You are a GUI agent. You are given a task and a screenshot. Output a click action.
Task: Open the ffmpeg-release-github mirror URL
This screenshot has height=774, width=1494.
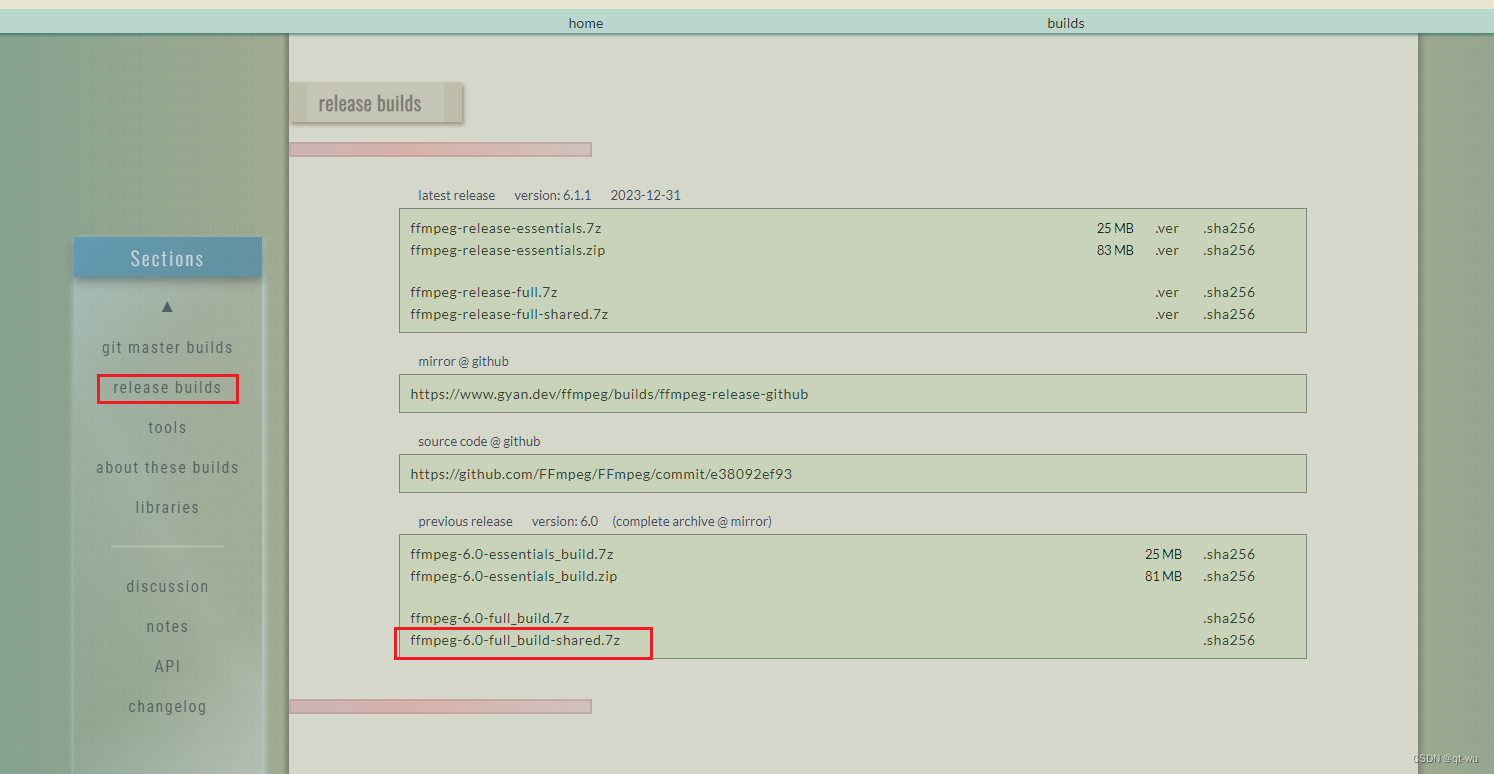pyautogui.click(x=609, y=395)
